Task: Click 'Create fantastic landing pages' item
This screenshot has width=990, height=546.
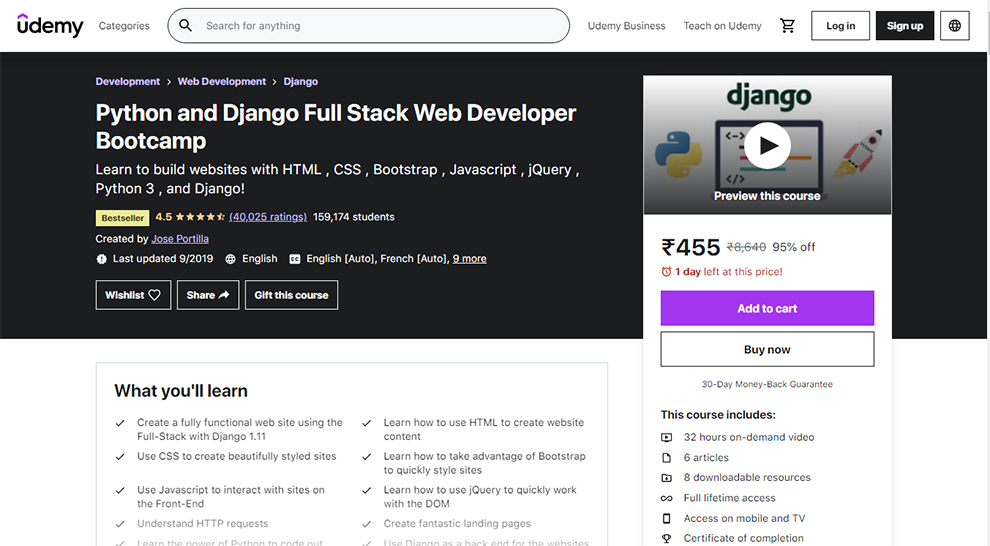Action: pyautogui.click(x=457, y=523)
